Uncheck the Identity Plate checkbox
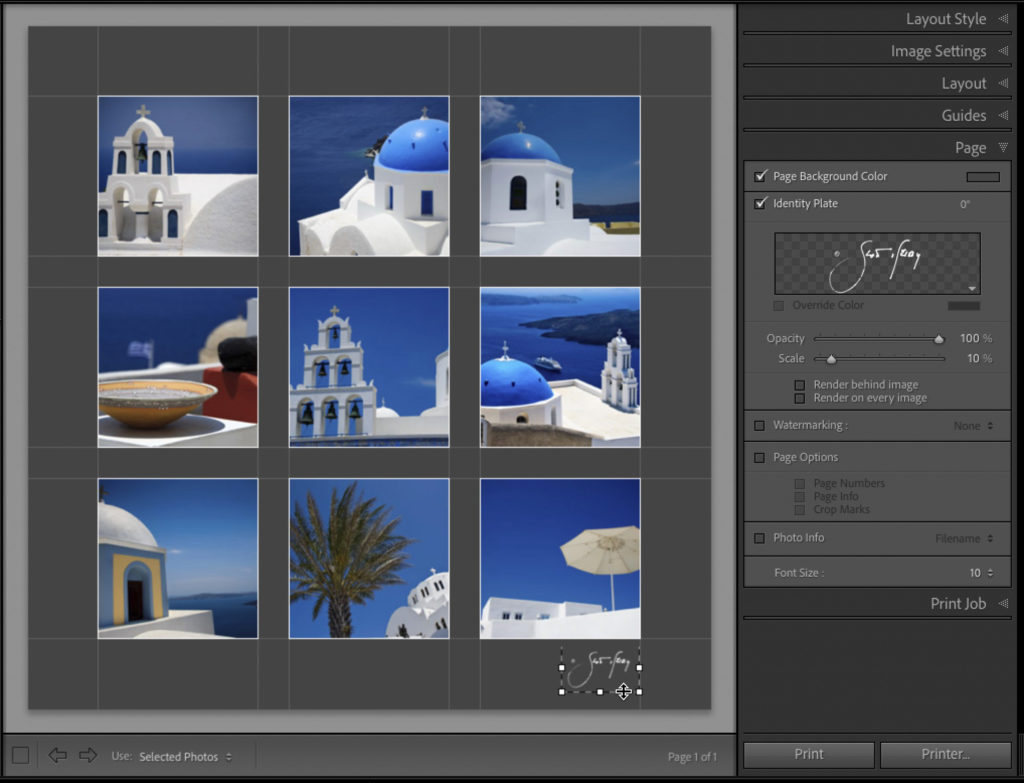1024x783 pixels. pos(760,204)
